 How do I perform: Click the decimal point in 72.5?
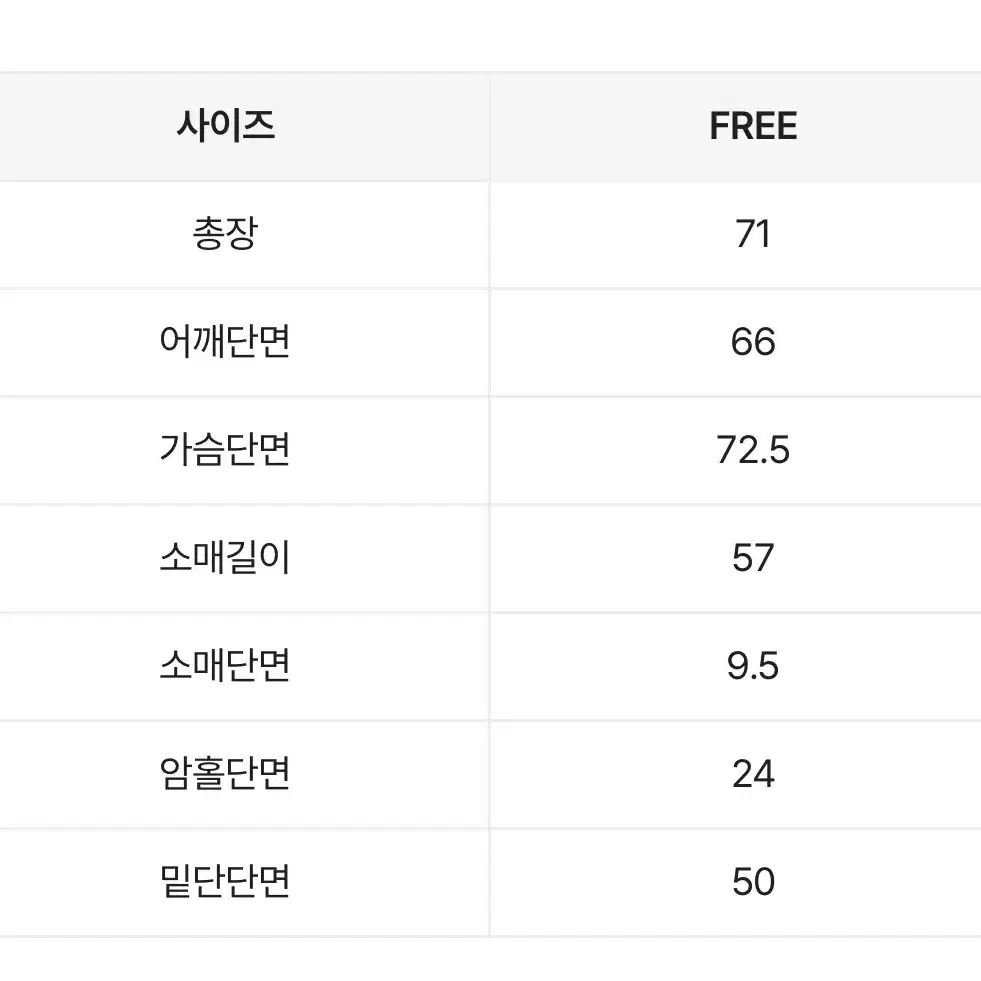coord(763,462)
